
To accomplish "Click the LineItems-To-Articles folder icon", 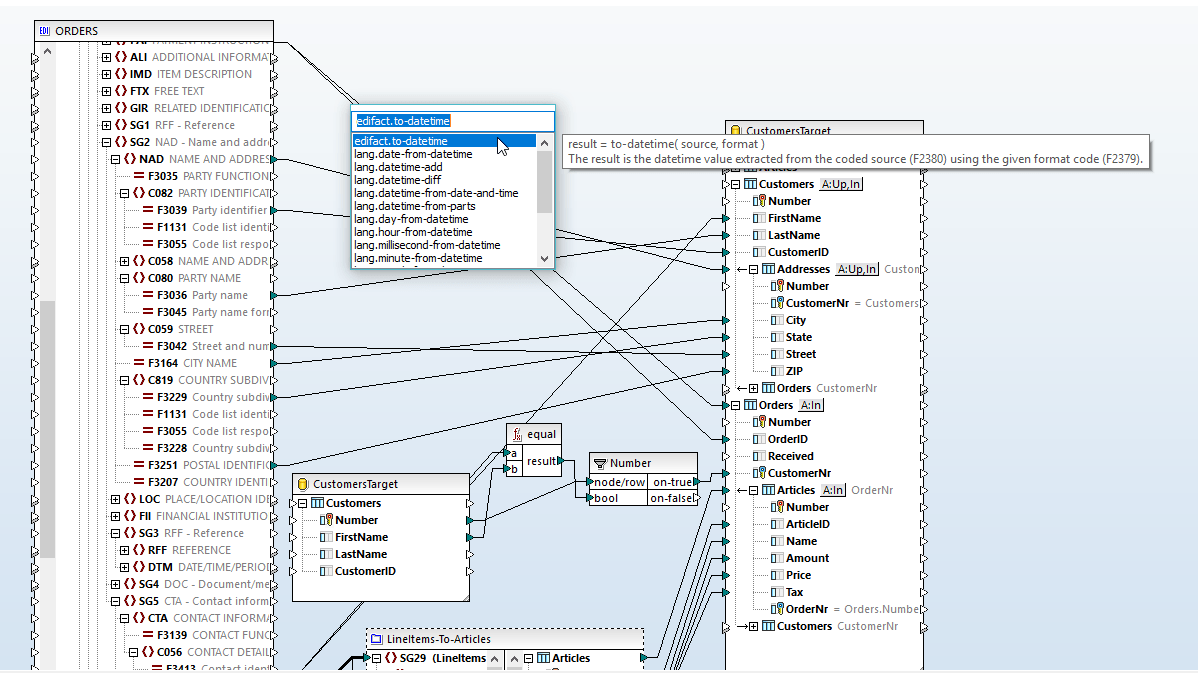I will pyautogui.click(x=375, y=639).
